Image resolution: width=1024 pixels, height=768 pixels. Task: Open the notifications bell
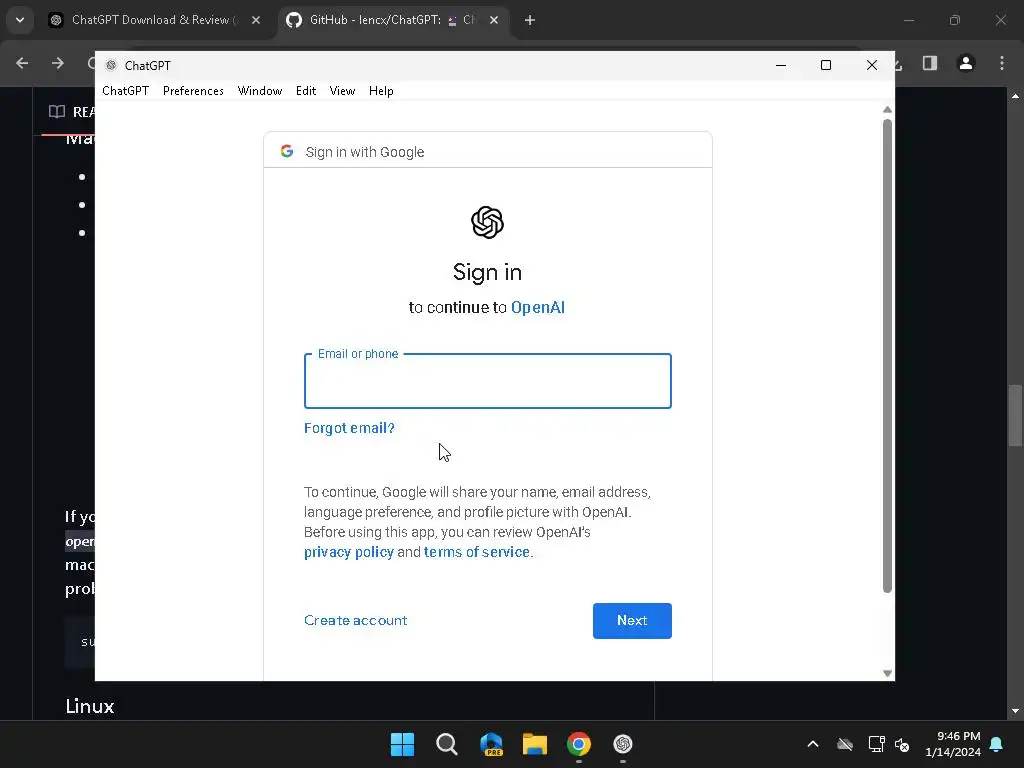click(x=997, y=744)
